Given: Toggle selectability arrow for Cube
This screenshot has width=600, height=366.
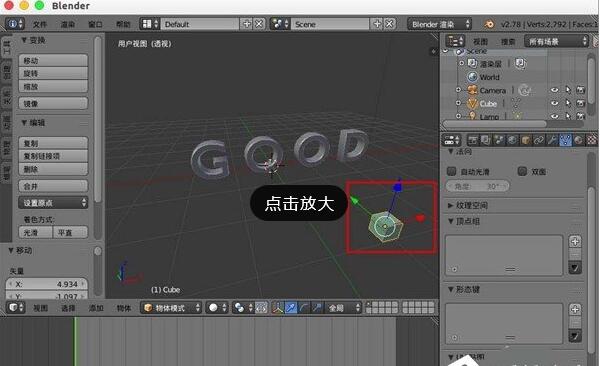Looking at the screenshot, I should 568,103.
